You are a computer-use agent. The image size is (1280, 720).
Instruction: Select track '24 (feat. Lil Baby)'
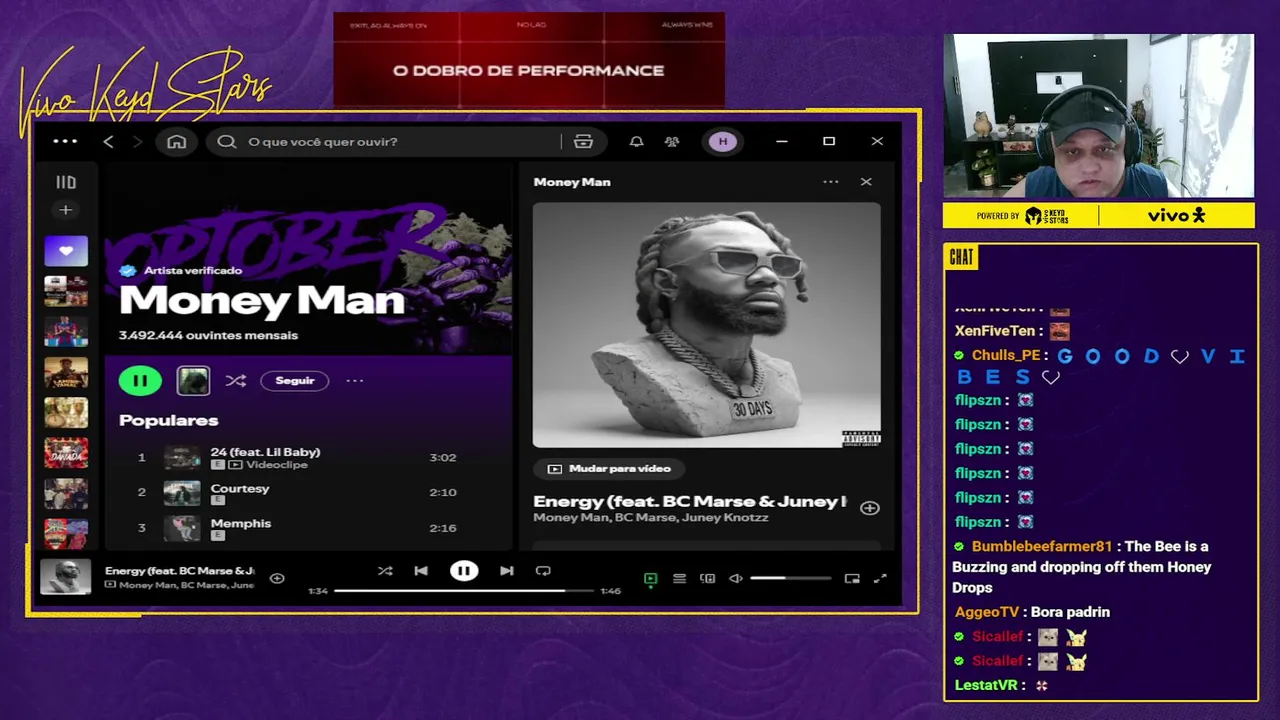pos(265,452)
